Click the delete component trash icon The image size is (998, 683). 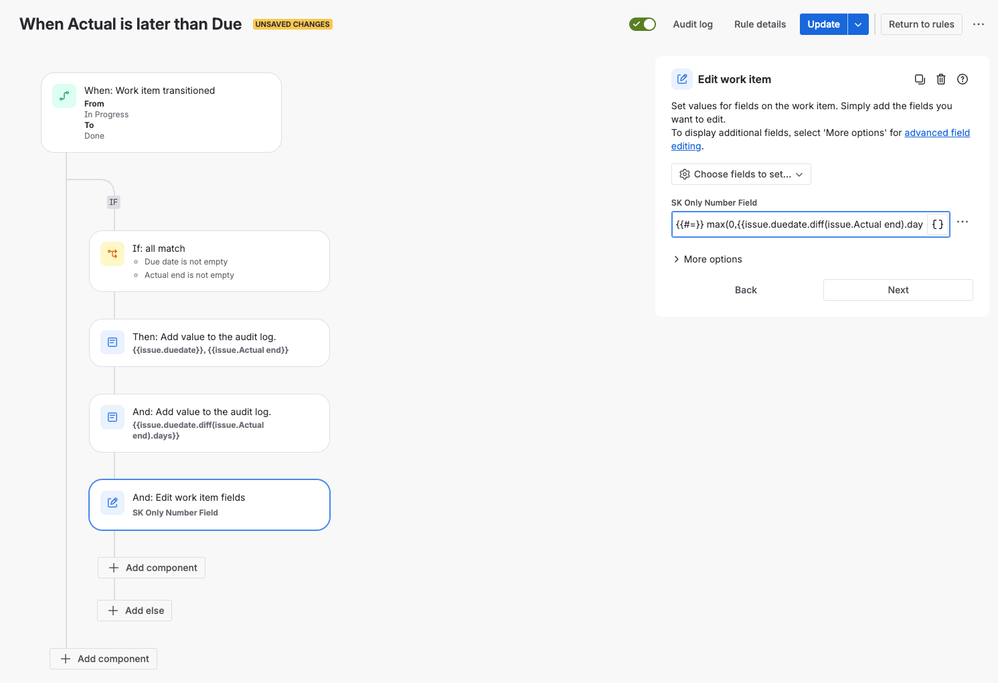[941, 79]
